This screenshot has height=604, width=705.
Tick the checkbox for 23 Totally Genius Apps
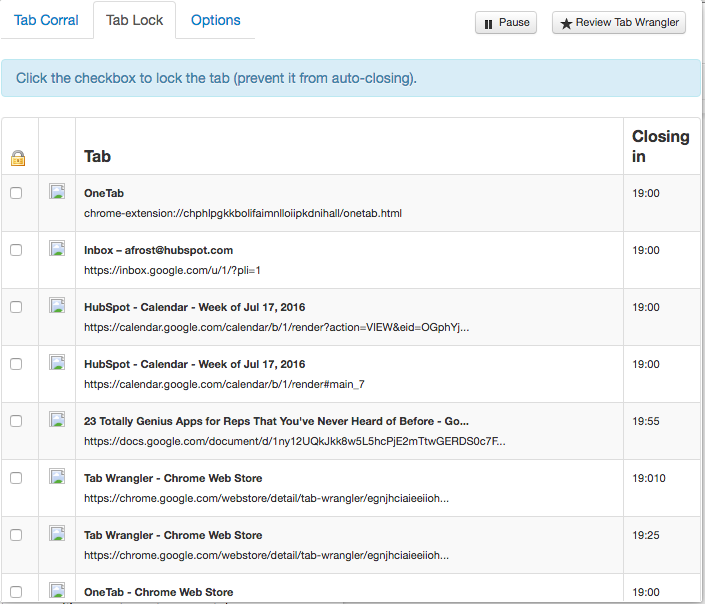[x=16, y=421]
